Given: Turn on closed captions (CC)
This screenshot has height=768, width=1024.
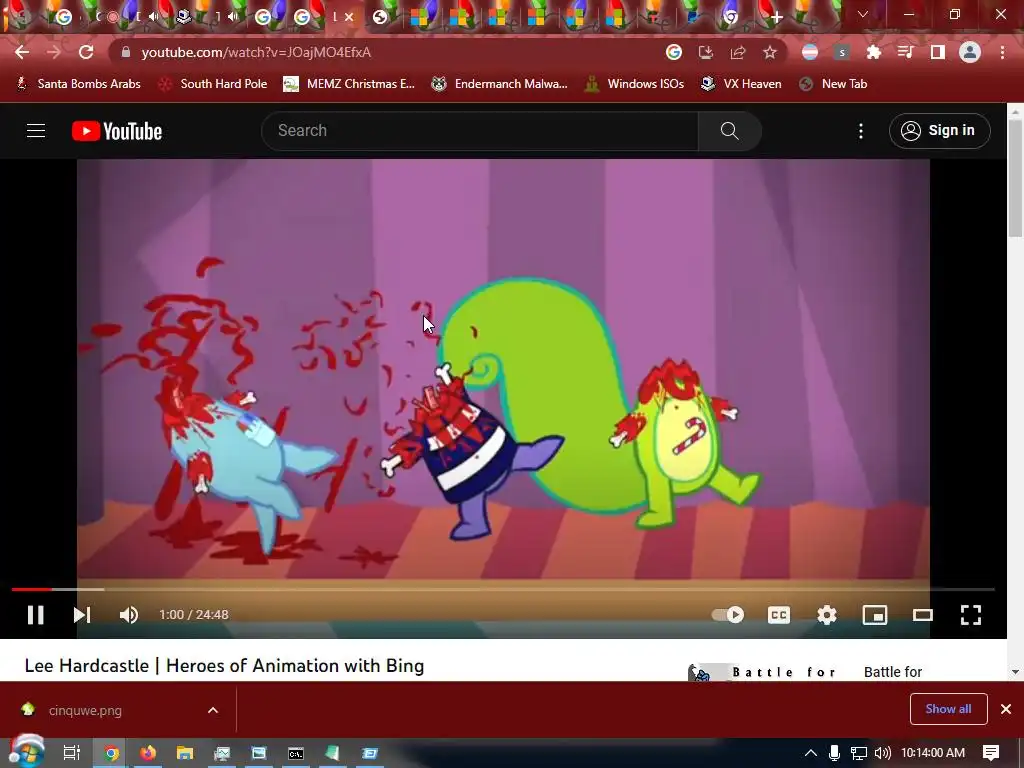Looking at the screenshot, I should point(778,615).
